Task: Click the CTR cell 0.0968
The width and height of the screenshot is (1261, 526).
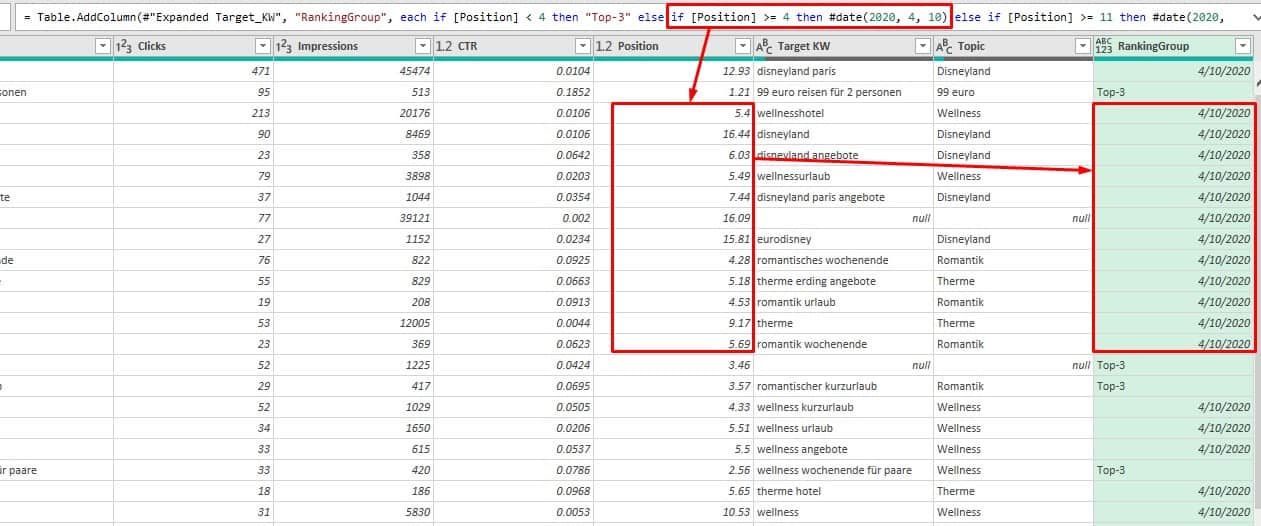Action: coord(512,491)
